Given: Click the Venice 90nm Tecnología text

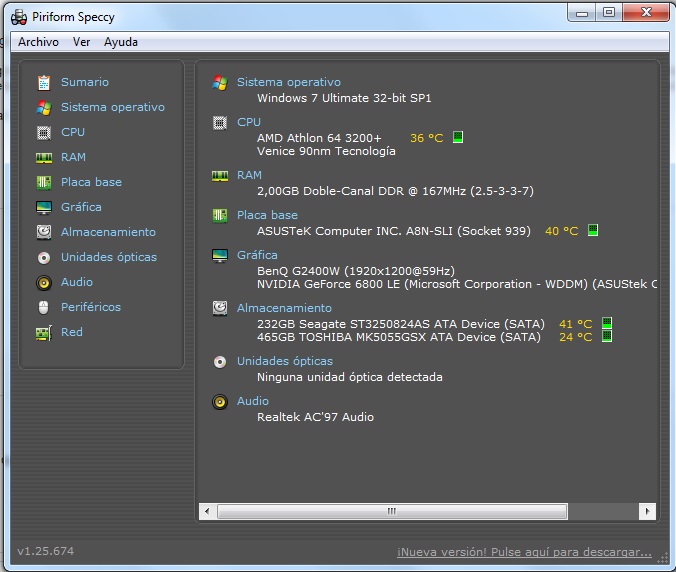Looking at the screenshot, I should pyautogui.click(x=326, y=151).
